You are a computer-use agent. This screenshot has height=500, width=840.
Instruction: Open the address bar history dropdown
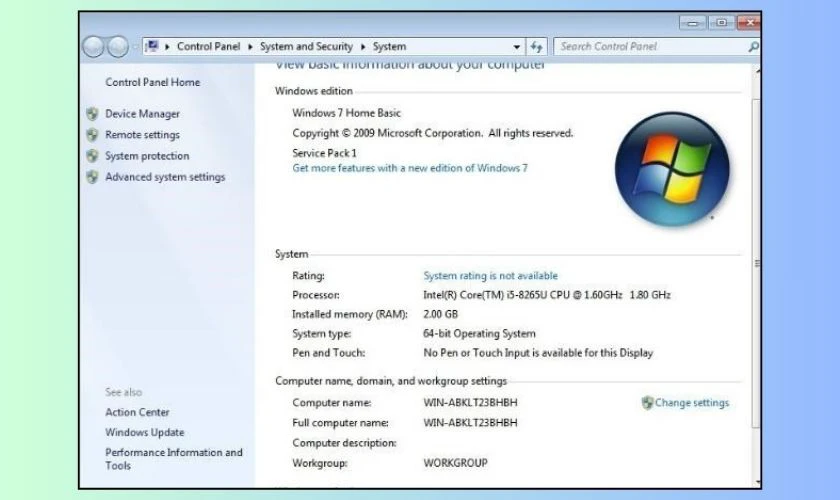516,47
